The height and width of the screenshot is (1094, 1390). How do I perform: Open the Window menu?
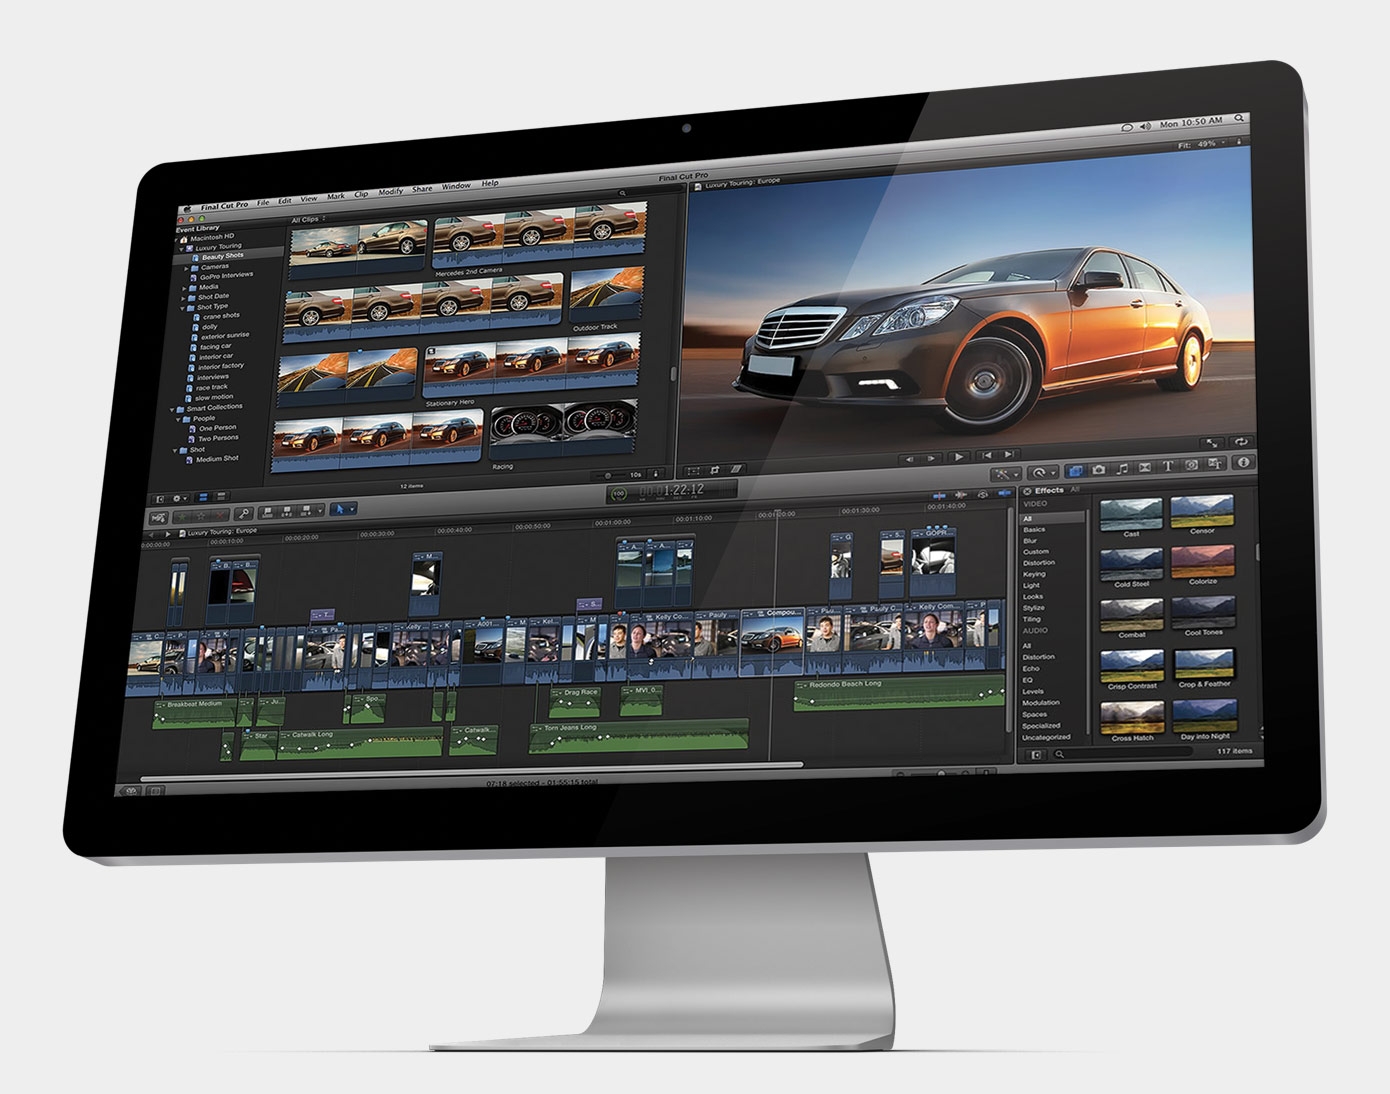(456, 186)
